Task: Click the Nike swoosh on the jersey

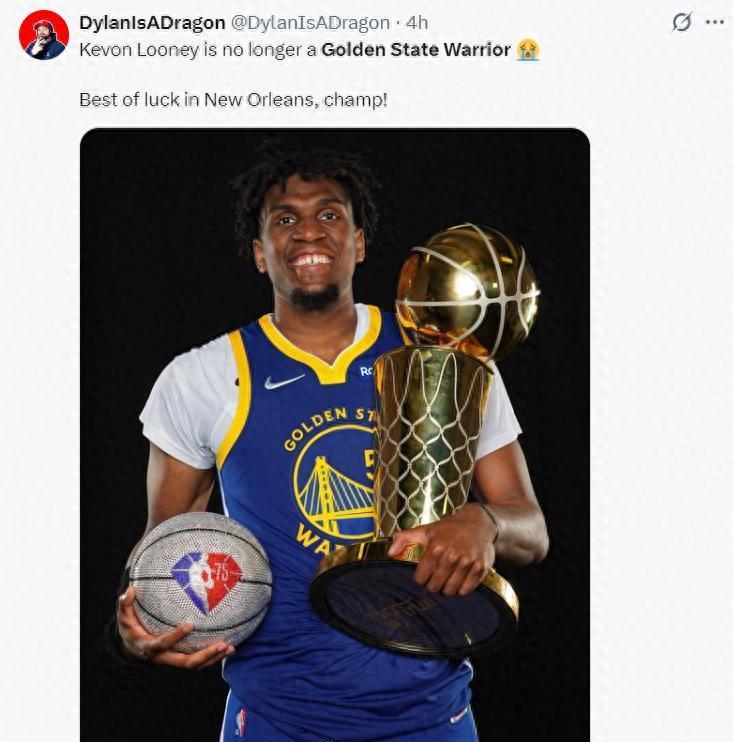Action: pos(284,382)
